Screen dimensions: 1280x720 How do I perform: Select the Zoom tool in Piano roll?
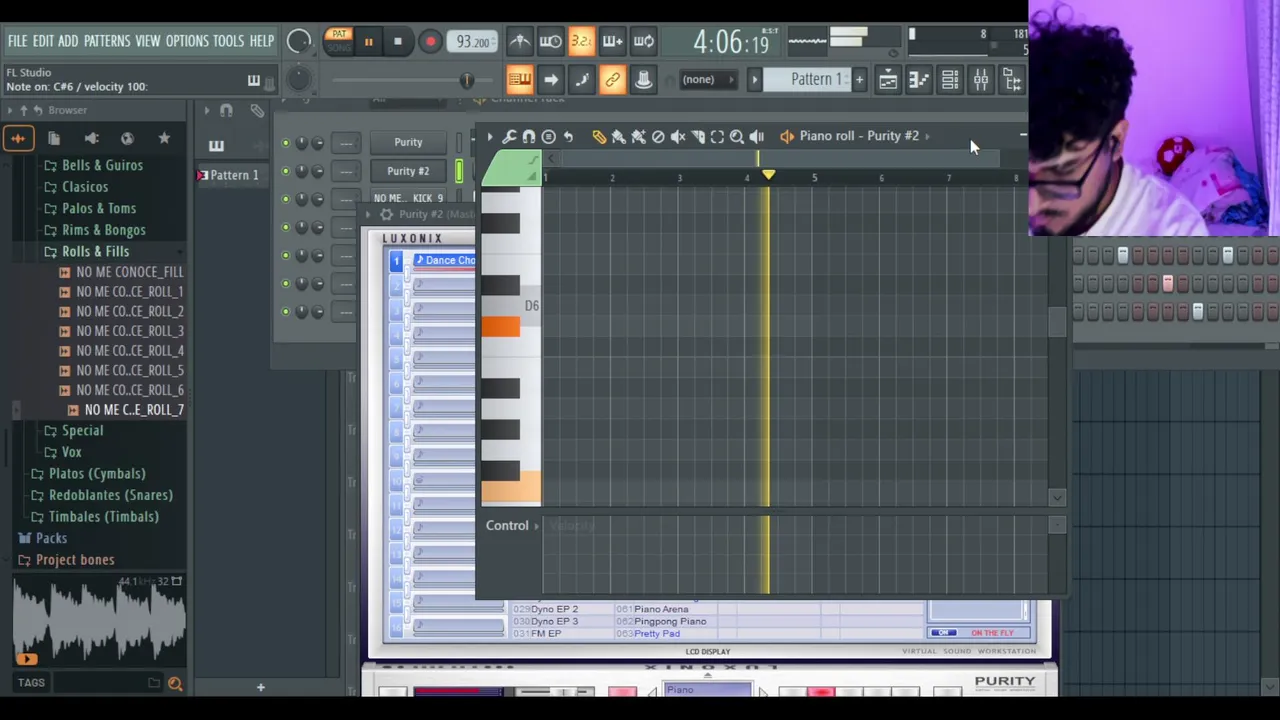(737, 136)
